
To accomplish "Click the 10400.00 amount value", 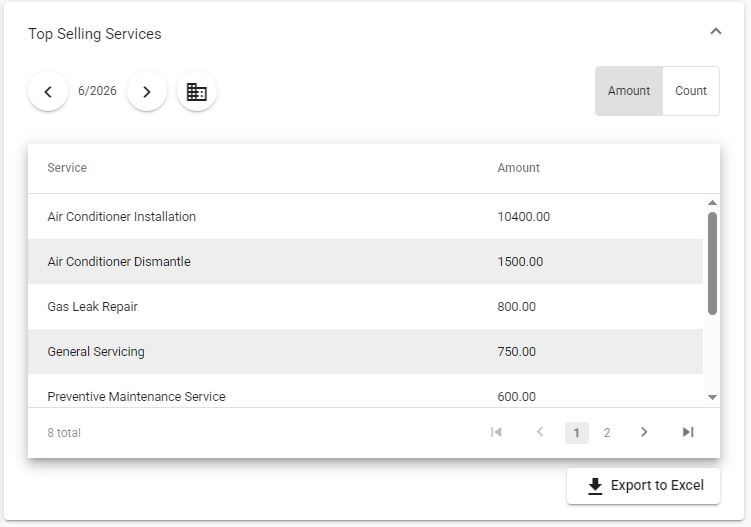I will point(523,217).
